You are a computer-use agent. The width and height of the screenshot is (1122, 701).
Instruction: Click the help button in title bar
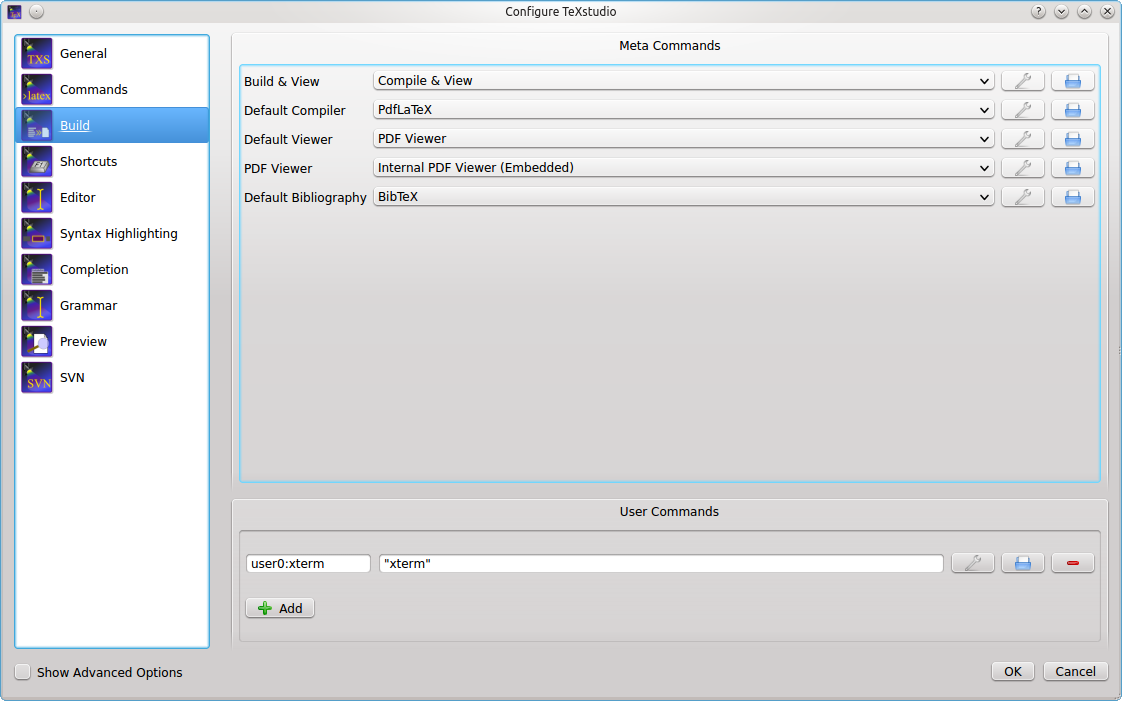pos(1038,11)
